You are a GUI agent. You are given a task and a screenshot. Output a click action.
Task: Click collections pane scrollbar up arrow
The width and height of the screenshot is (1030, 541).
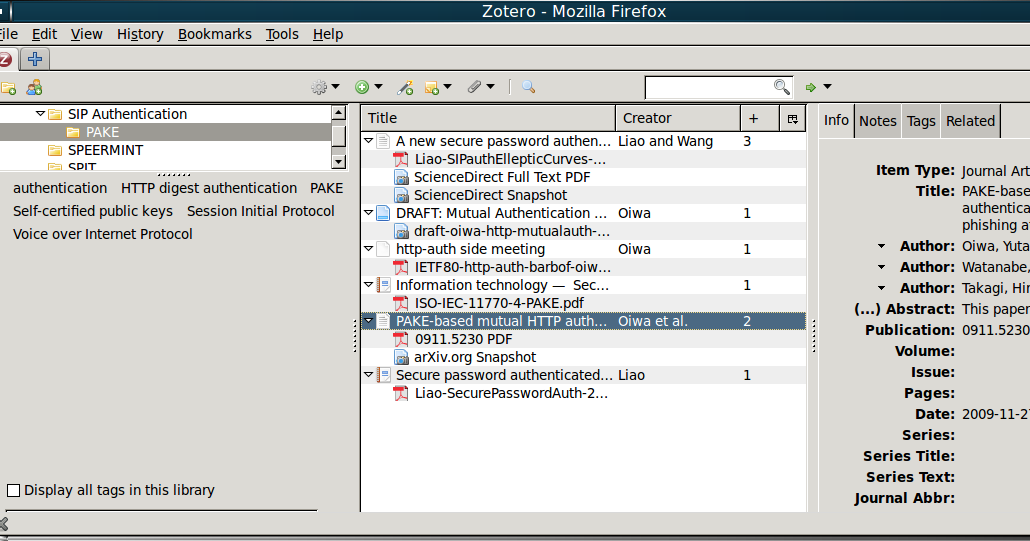click(338, 113)
